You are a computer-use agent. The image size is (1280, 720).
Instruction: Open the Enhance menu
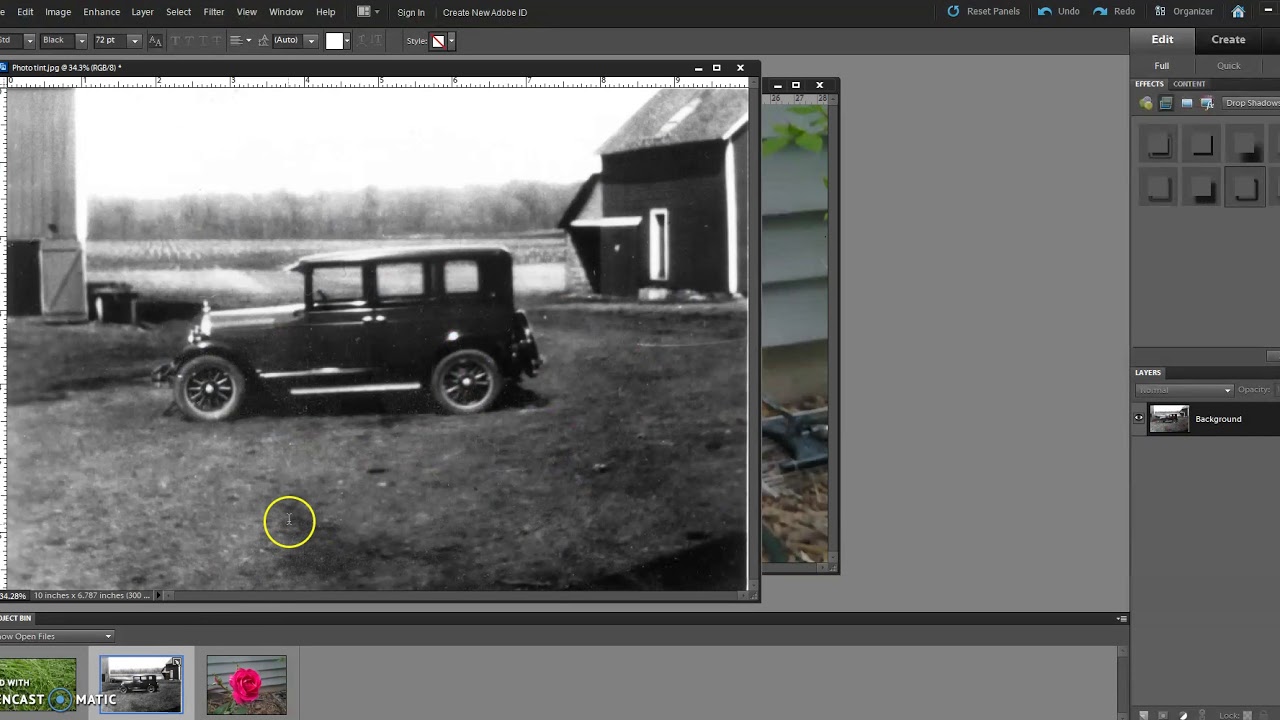101,12
